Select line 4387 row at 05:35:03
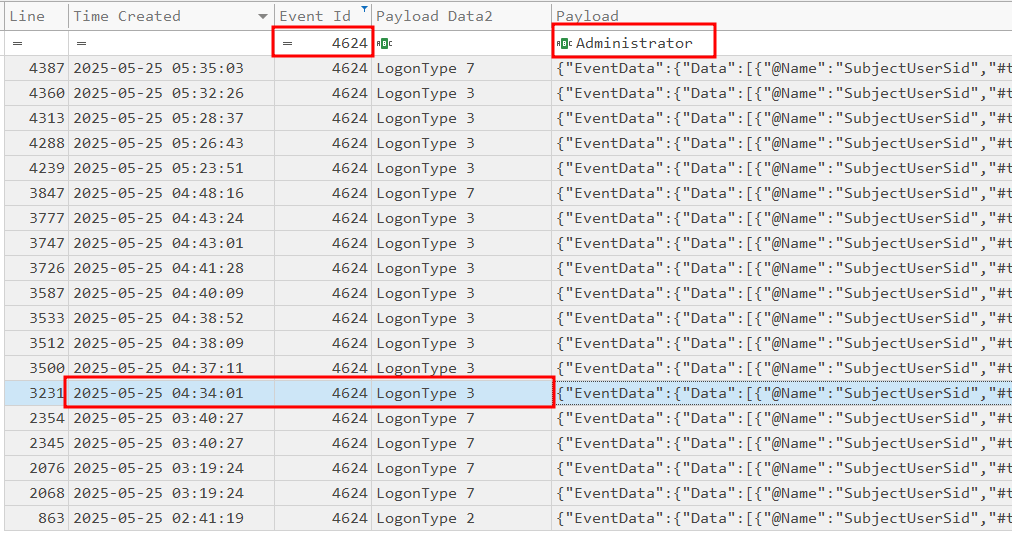1012x543 pixels. point(158,68)
